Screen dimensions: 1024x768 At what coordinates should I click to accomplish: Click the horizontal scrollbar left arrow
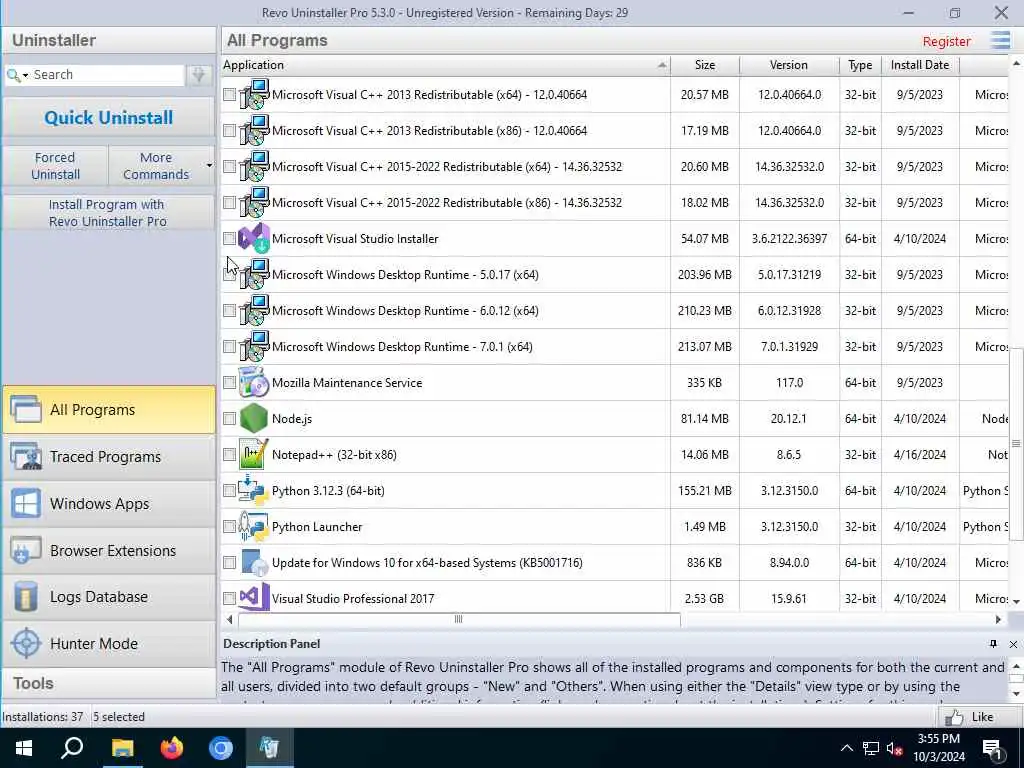(230, 619)
